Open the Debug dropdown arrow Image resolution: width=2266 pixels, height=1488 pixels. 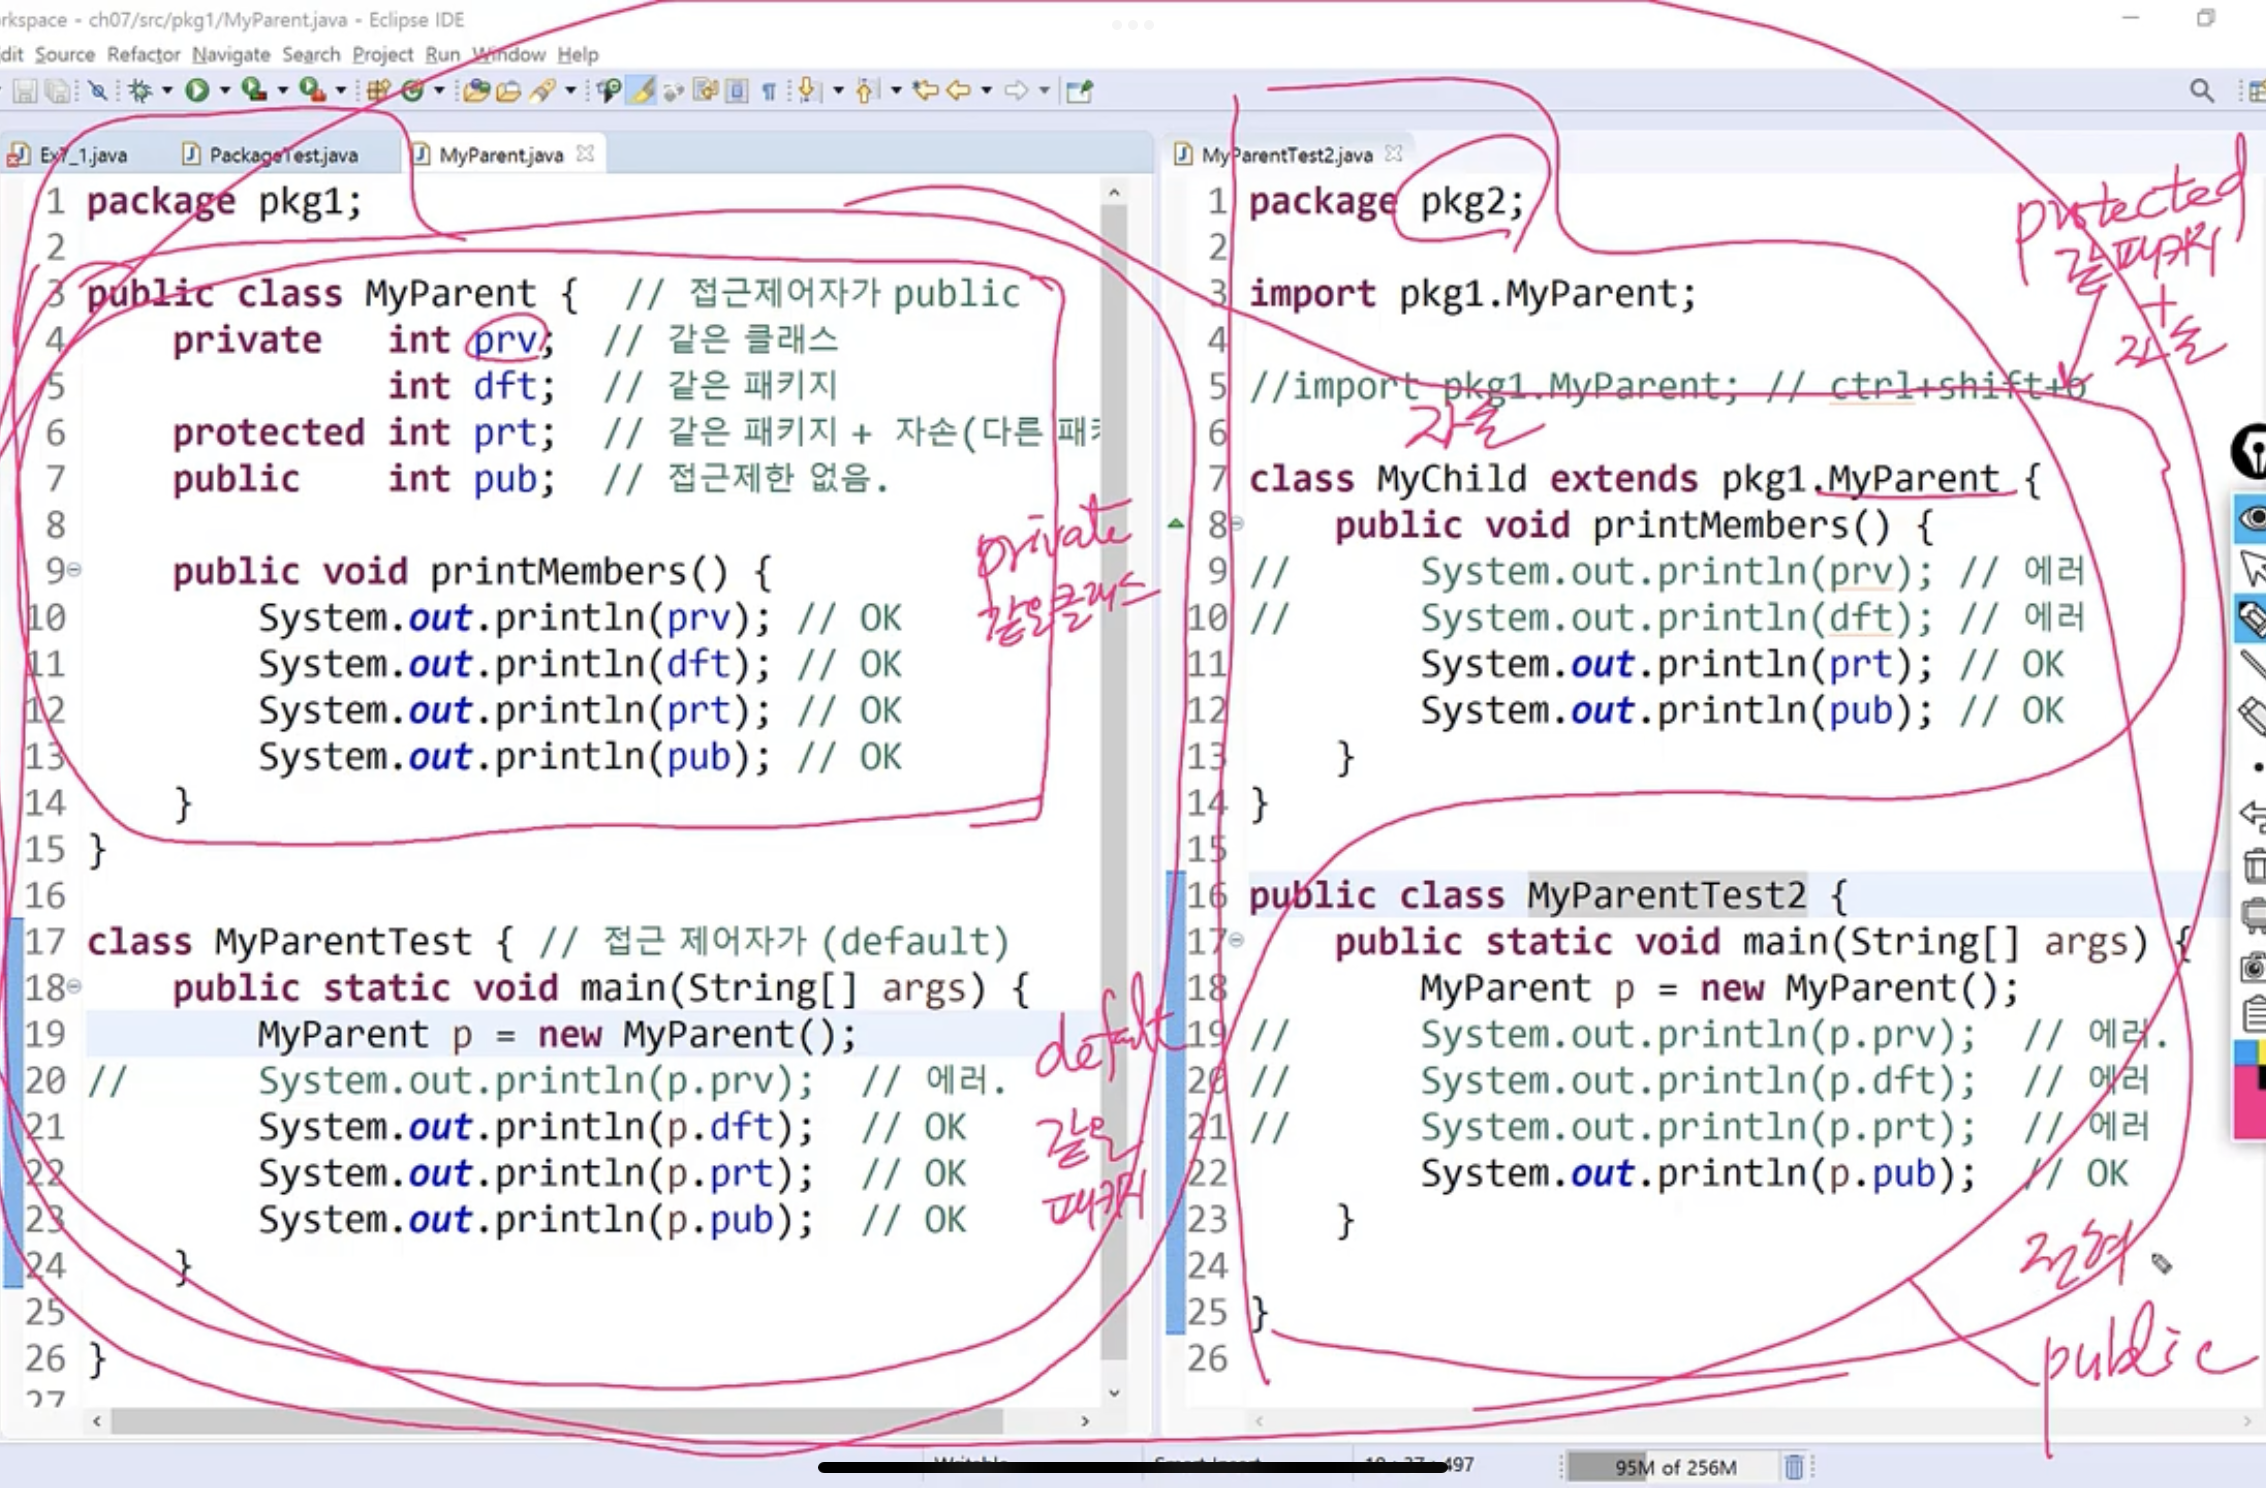click(167, 91)
